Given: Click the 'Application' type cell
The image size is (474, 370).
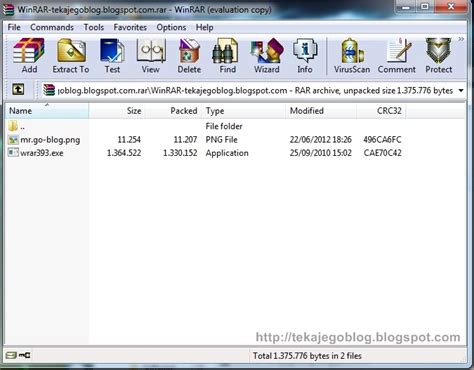Looking at the screenshot, I should [227, 153].
